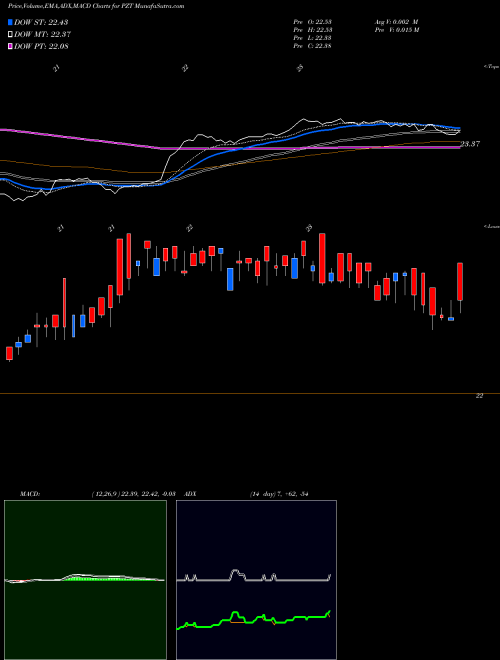Click the 22 price level label
Viewport: 500px width, 660px height.
pyautogui.click(x=479, y=396)
